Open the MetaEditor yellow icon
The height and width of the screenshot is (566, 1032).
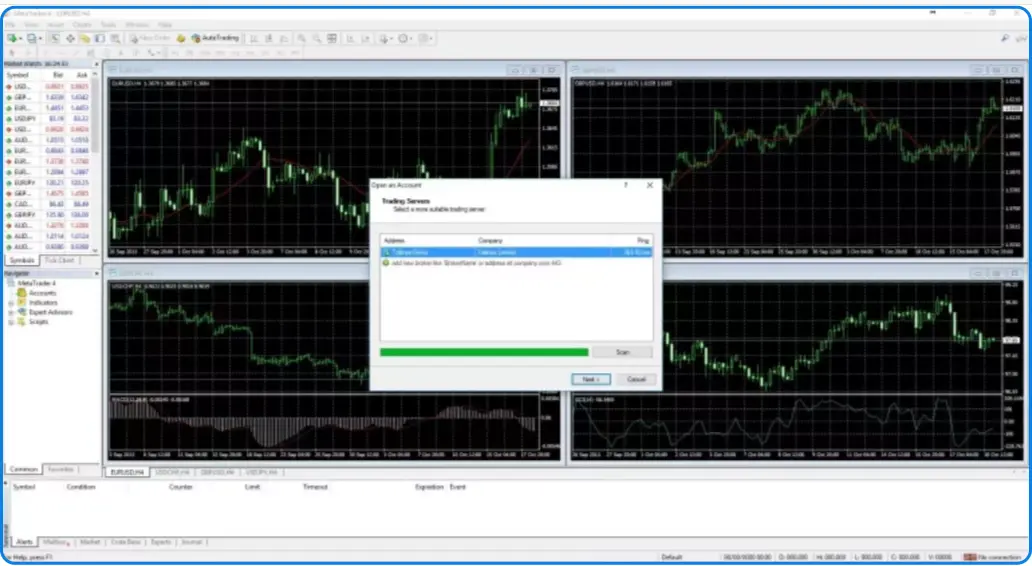tap(181, 39)
